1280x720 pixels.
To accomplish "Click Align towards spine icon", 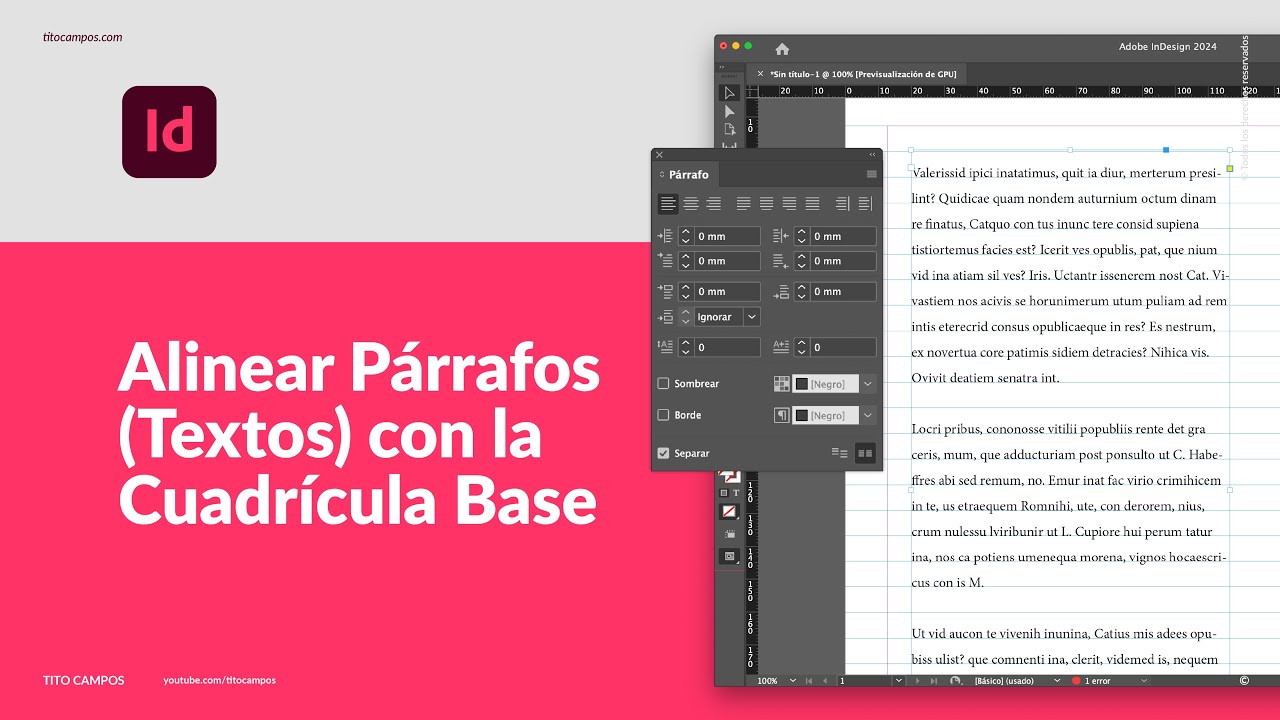I will 842,203.
